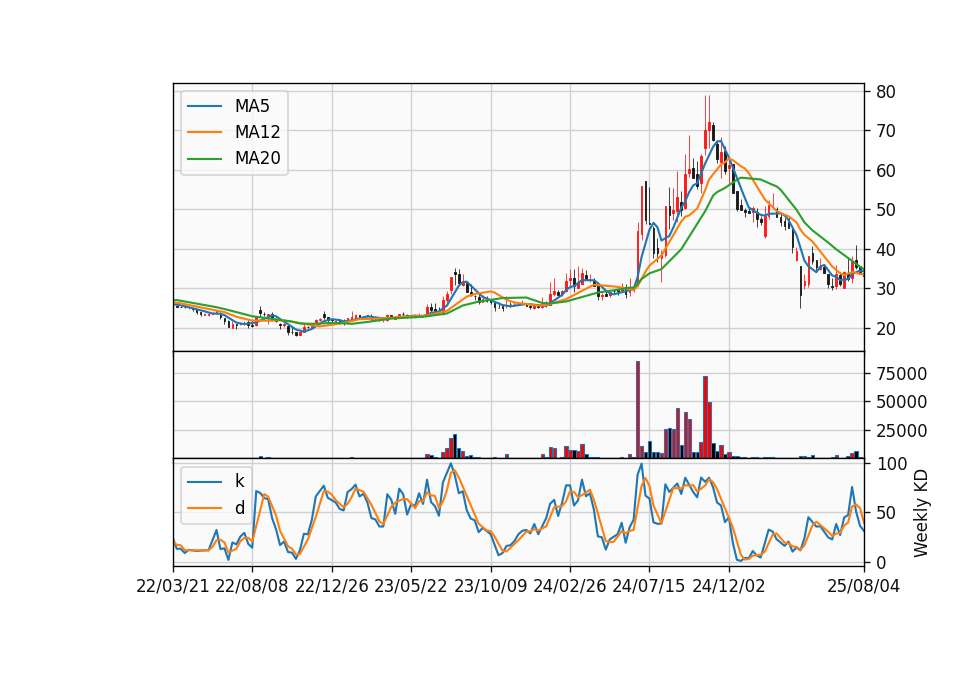Click the MA12 legend label
Viewport: 960px width, 690px height.
coord(257,132)
